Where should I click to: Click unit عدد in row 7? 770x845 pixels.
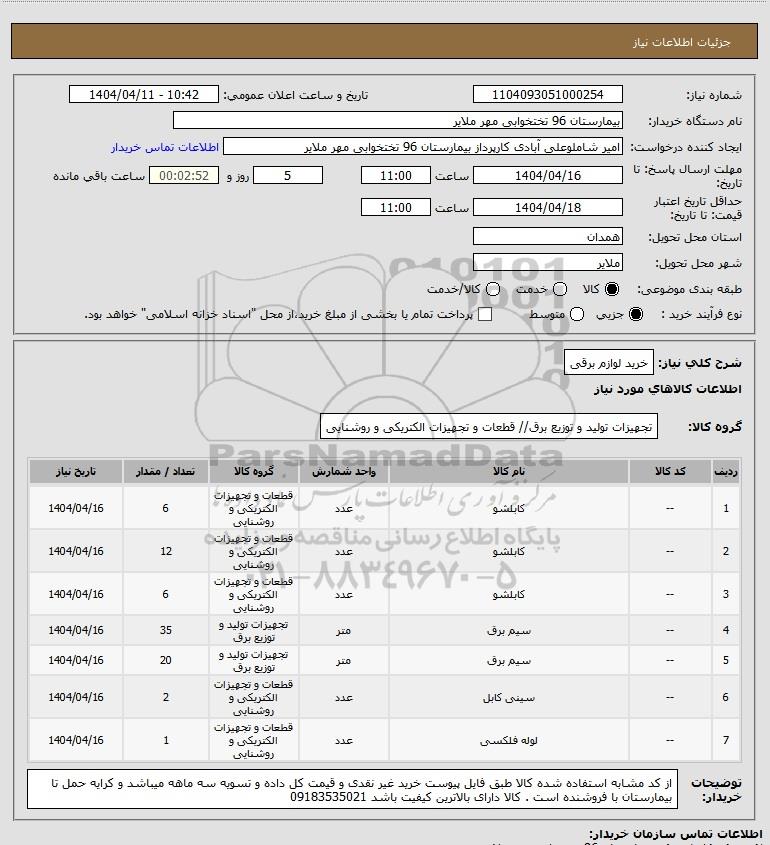pyautogui.click(x=344, y=740)
